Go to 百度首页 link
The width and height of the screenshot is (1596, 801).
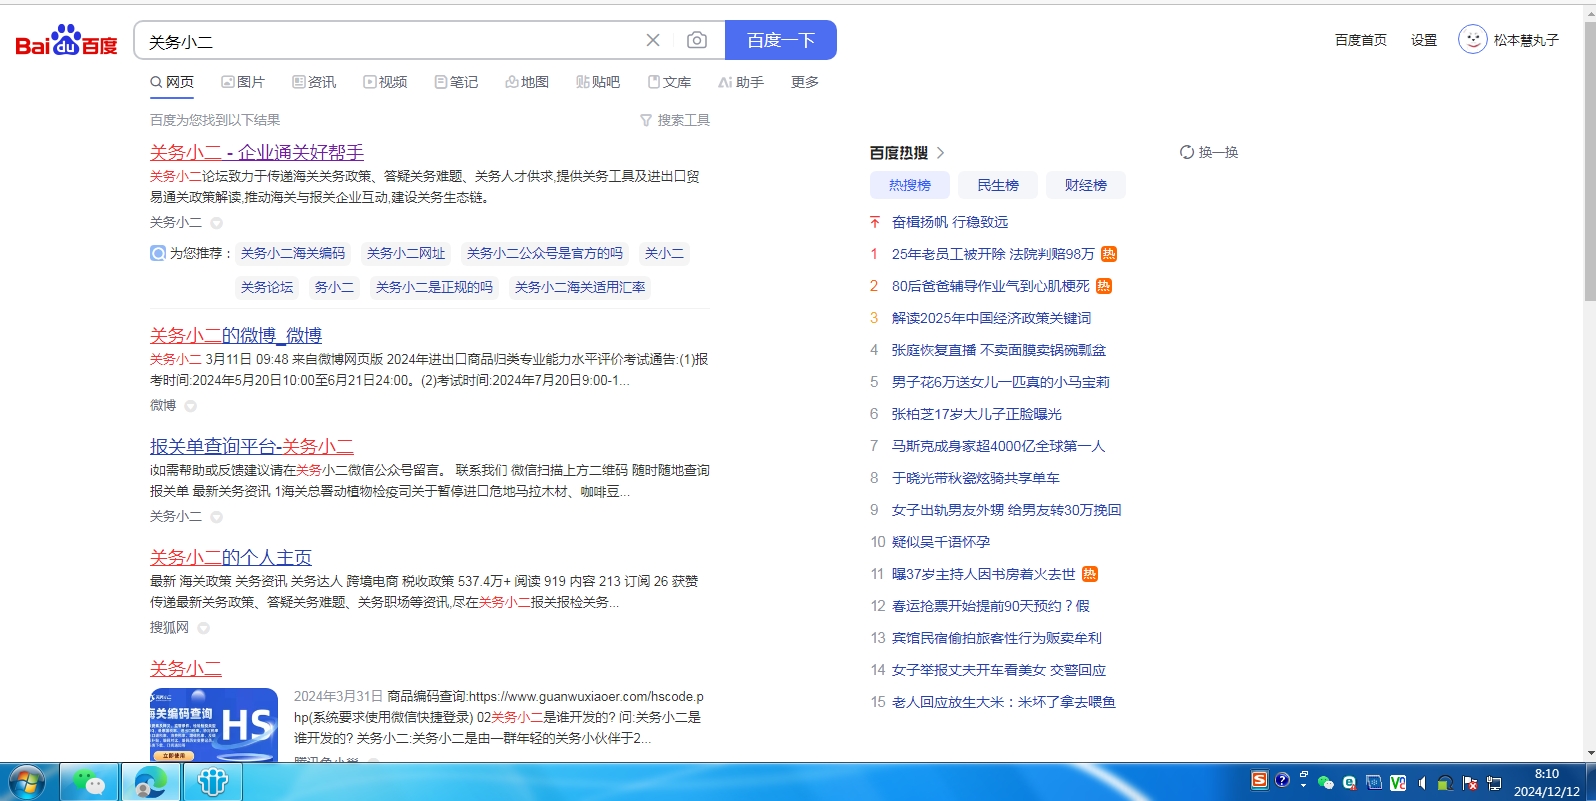[1361, 40]
